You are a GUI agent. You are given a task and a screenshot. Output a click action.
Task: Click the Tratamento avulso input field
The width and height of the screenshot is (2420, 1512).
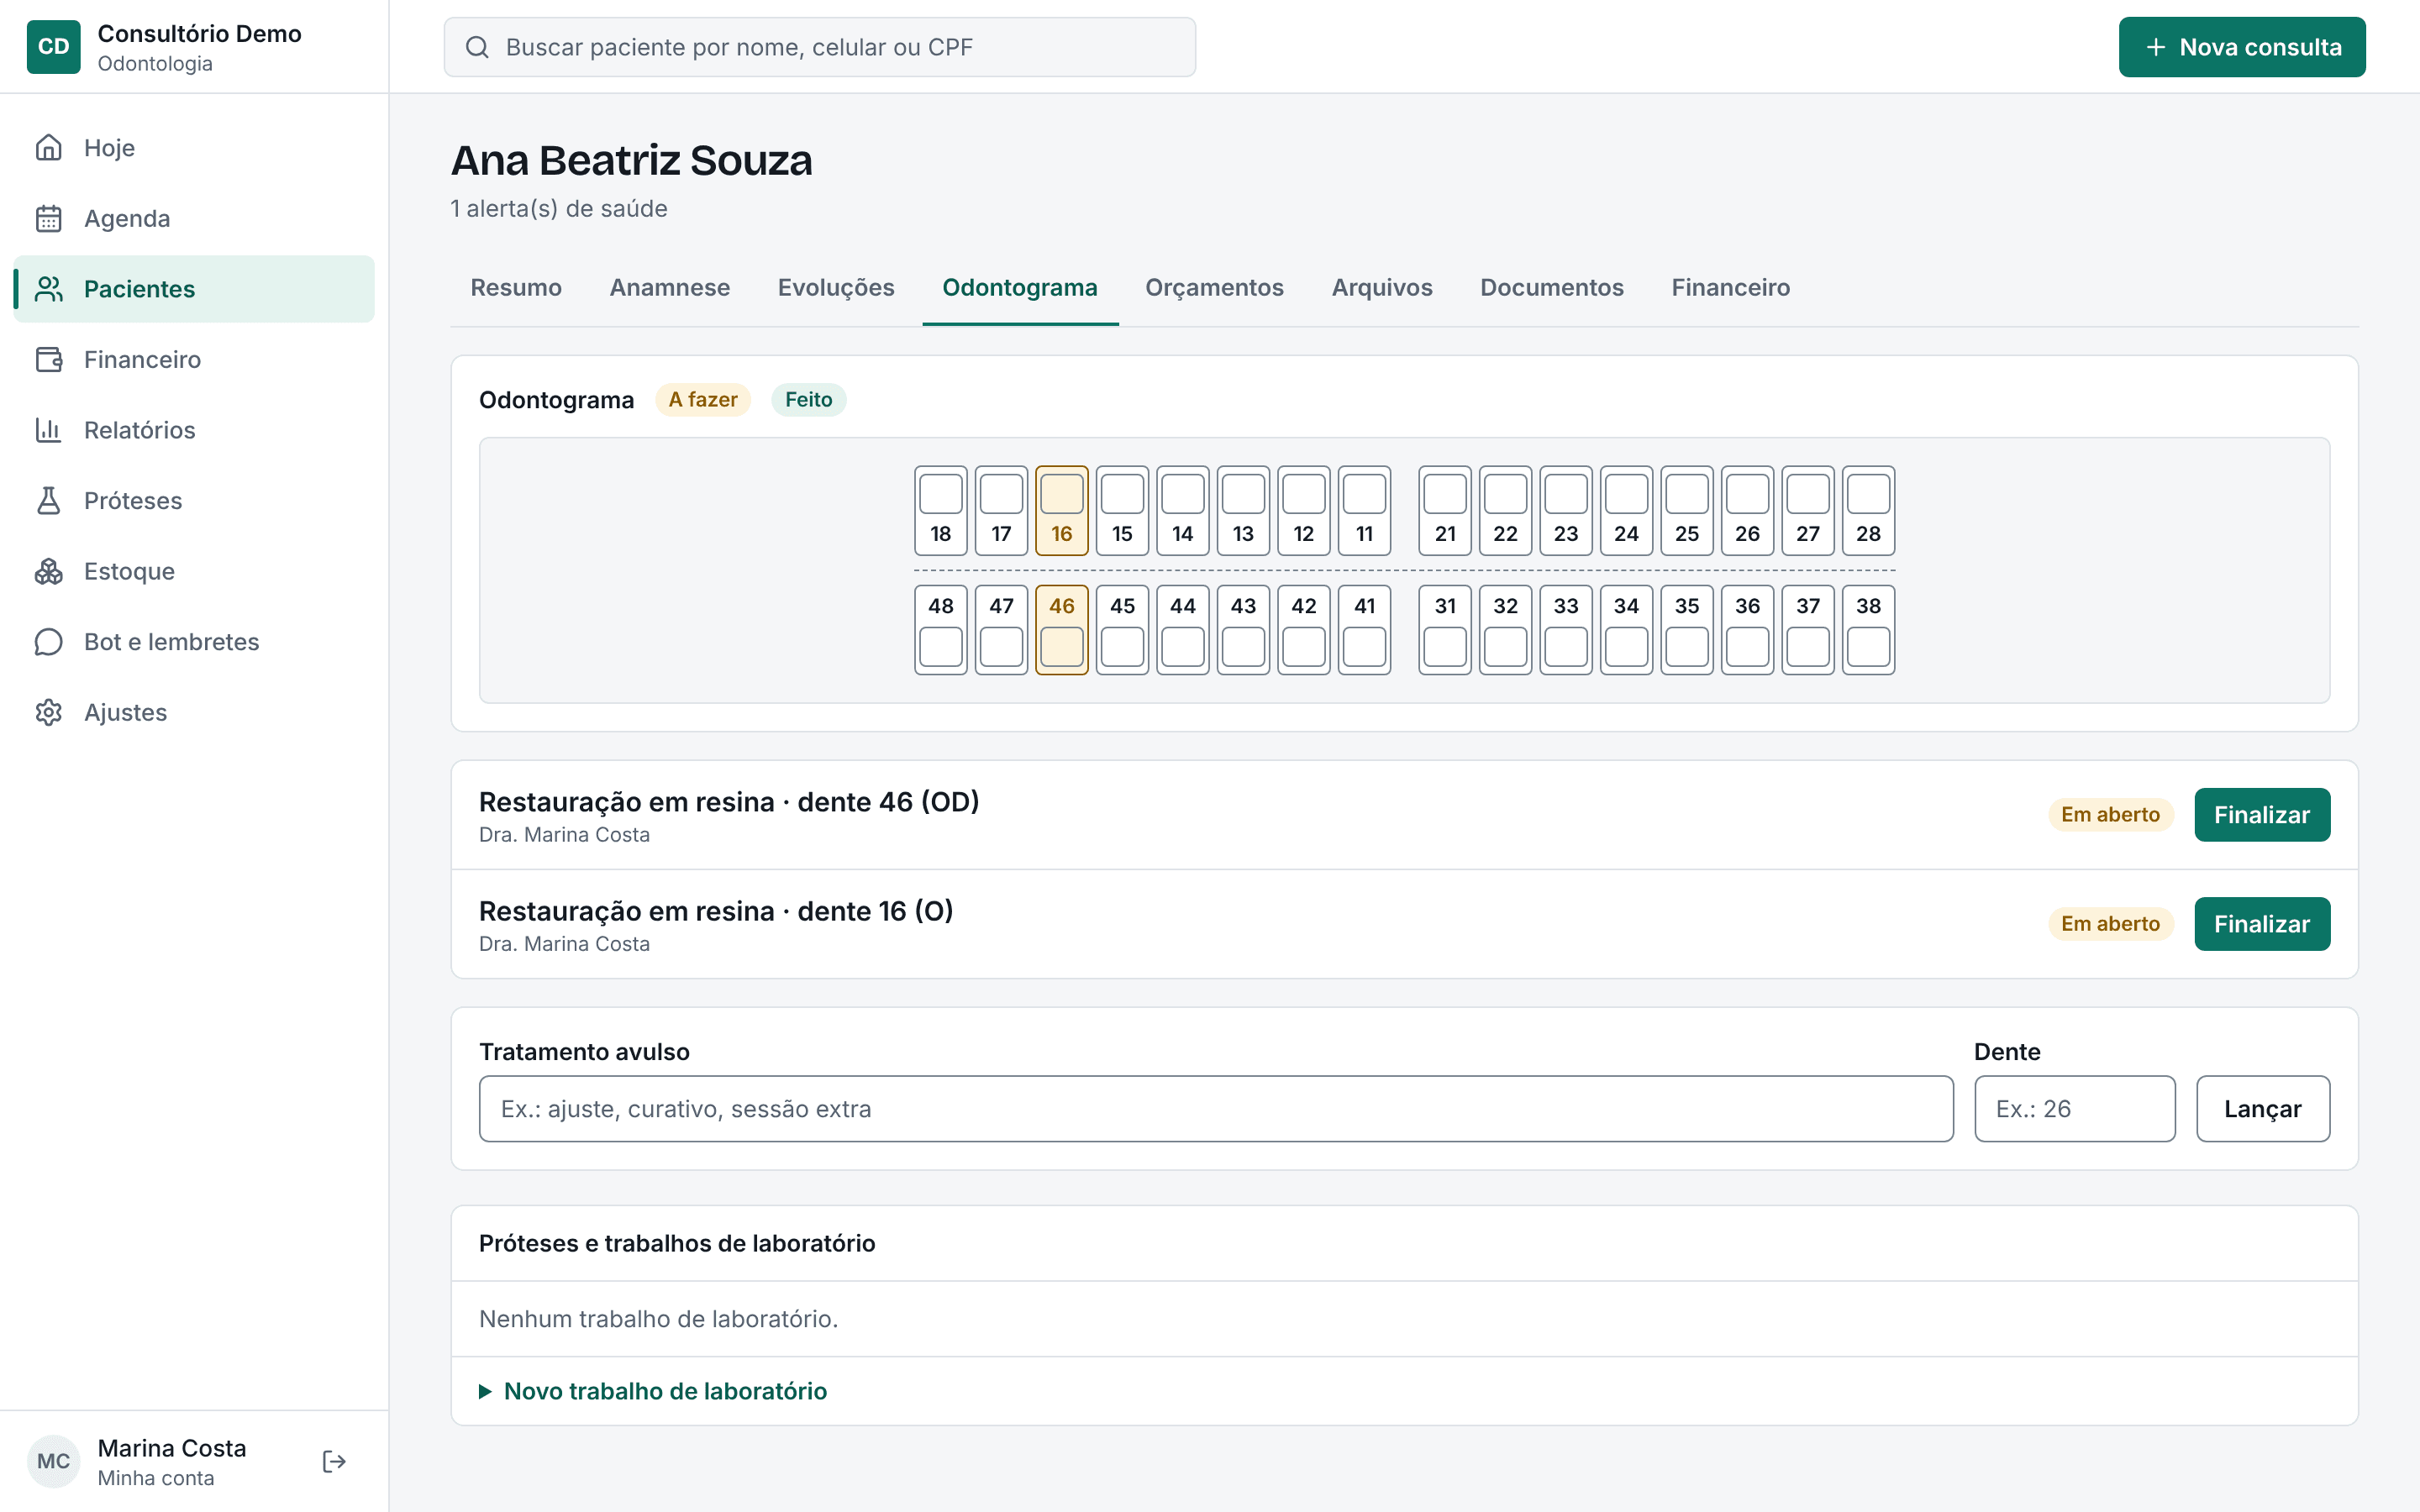coord(1216,1109)
